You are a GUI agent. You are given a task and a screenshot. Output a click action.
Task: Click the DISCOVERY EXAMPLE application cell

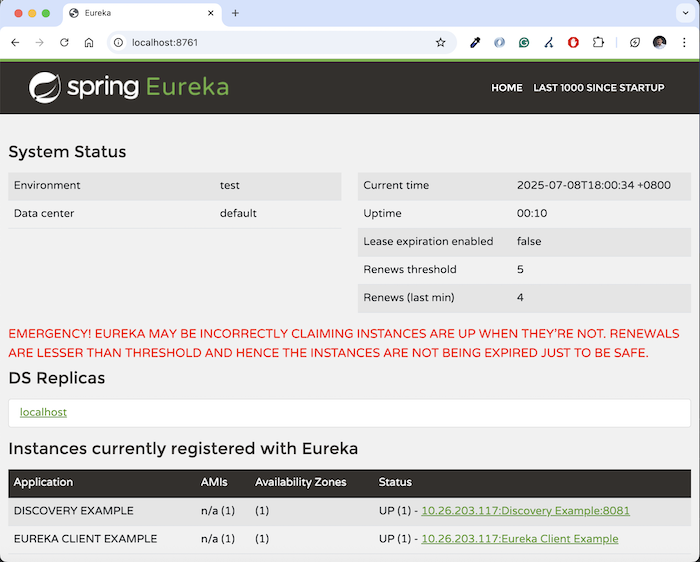pyautogui.click(x=74, y=511)
